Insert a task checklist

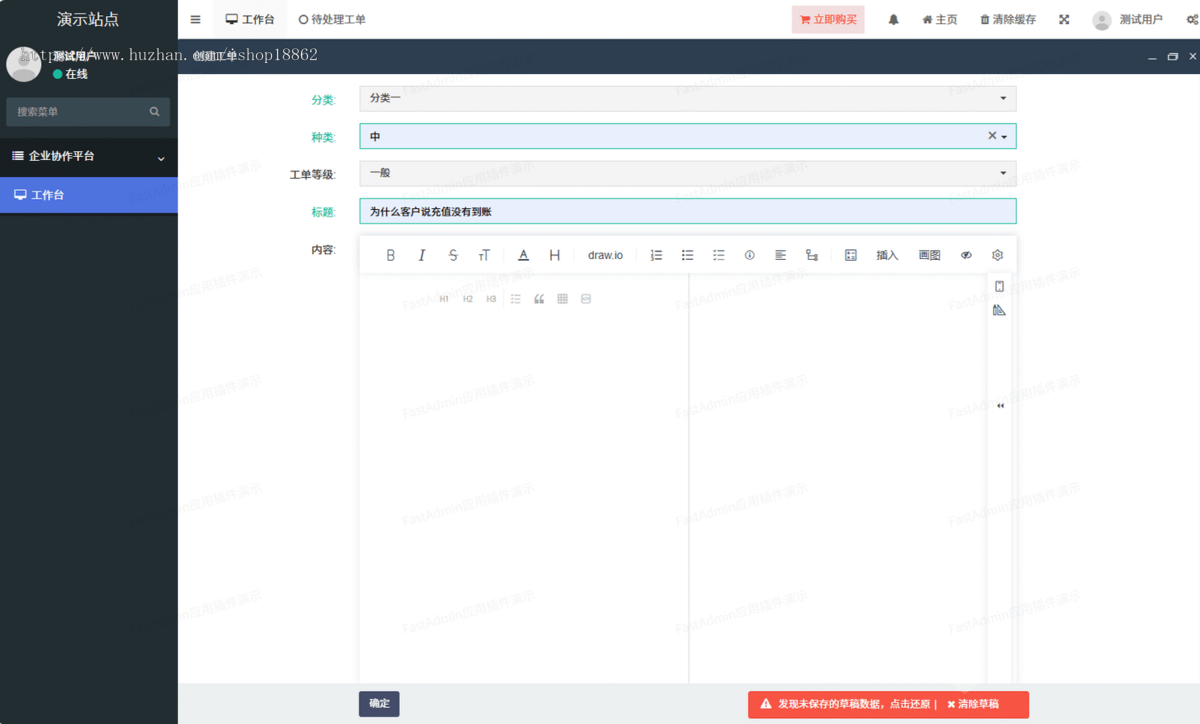click(718, 255)
